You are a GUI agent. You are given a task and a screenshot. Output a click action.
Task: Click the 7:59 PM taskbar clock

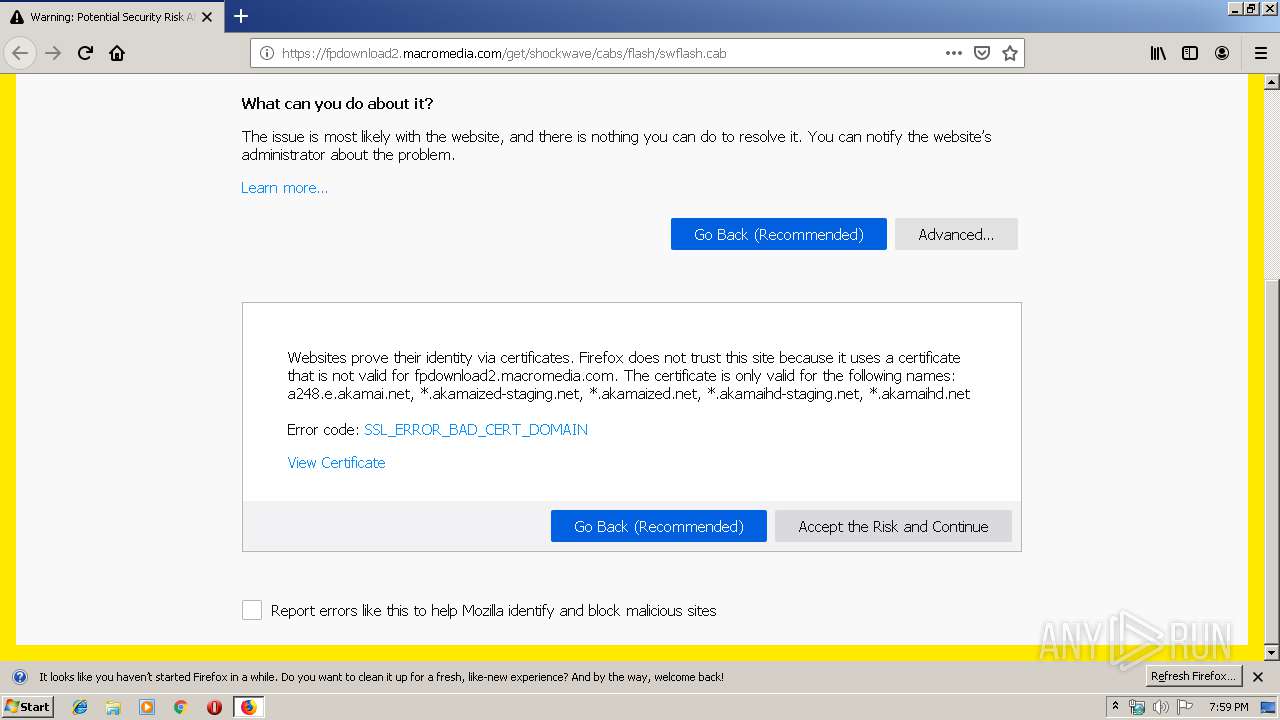(x=1228, y=707)
